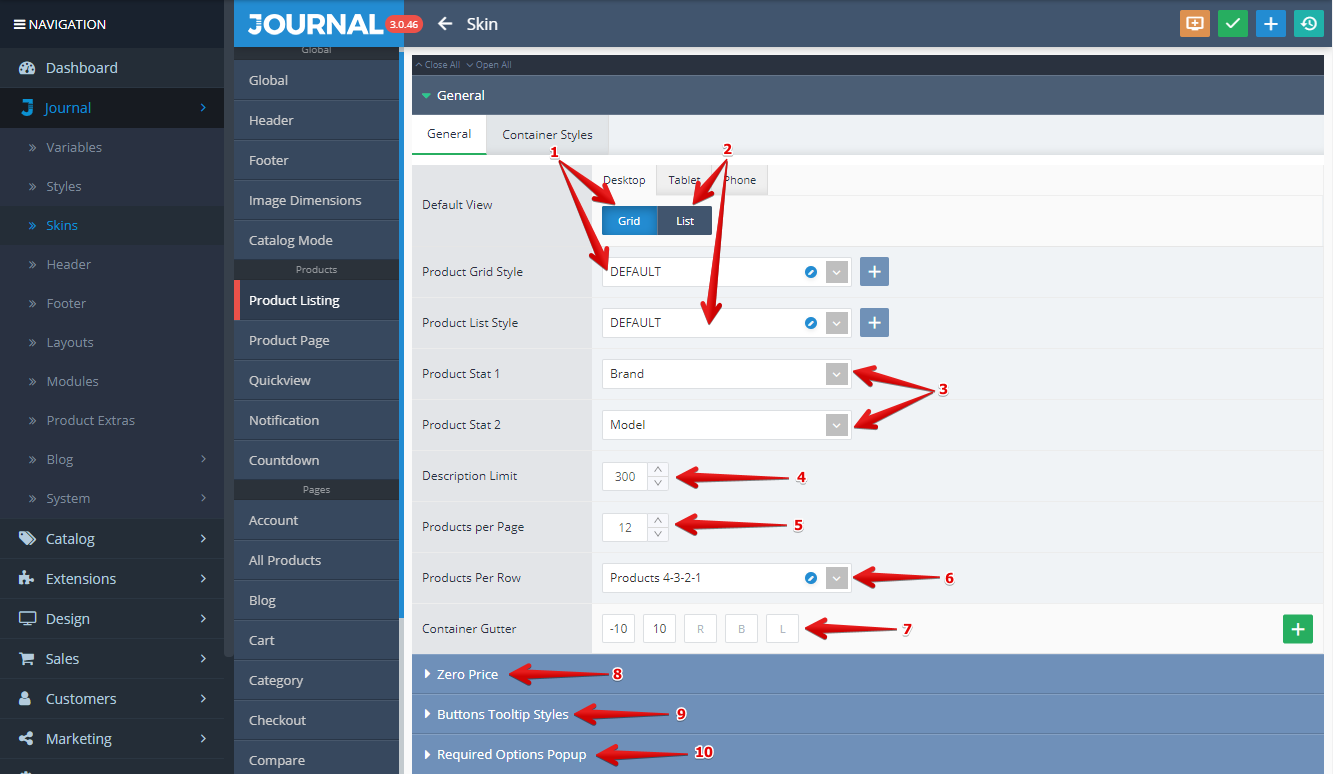This screenshot has width=1333, height=774.
Task: Edit Product List Style pencil icon
Action: (x=811, y=323)
